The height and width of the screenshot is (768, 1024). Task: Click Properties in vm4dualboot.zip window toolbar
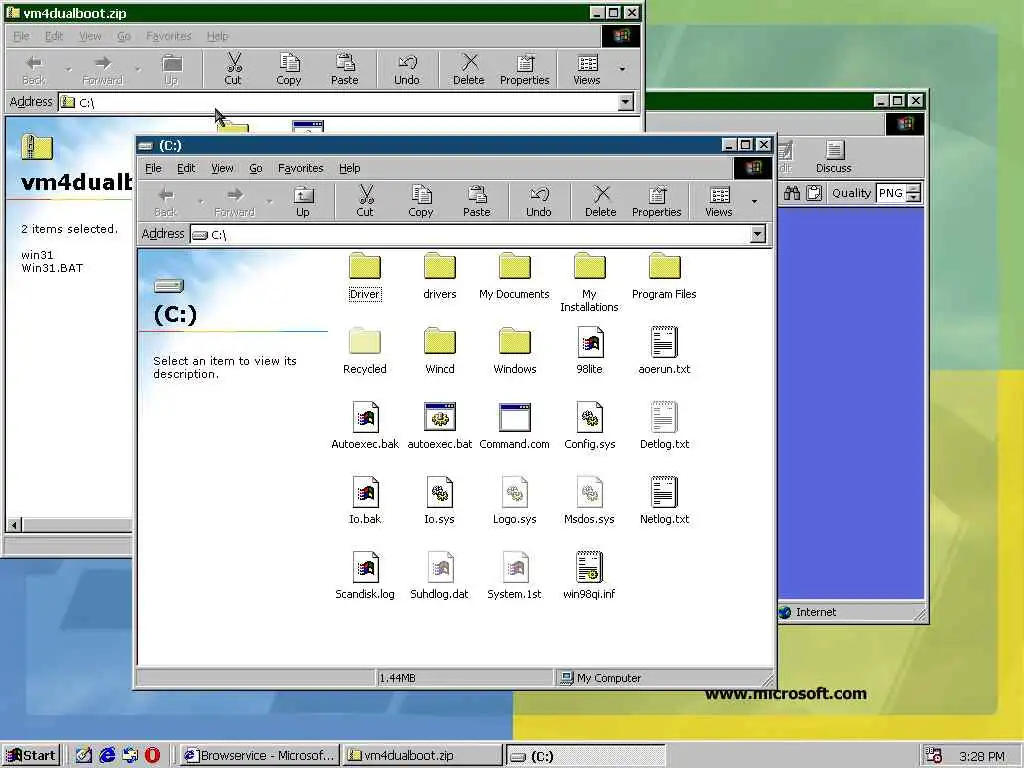point(525,69)
